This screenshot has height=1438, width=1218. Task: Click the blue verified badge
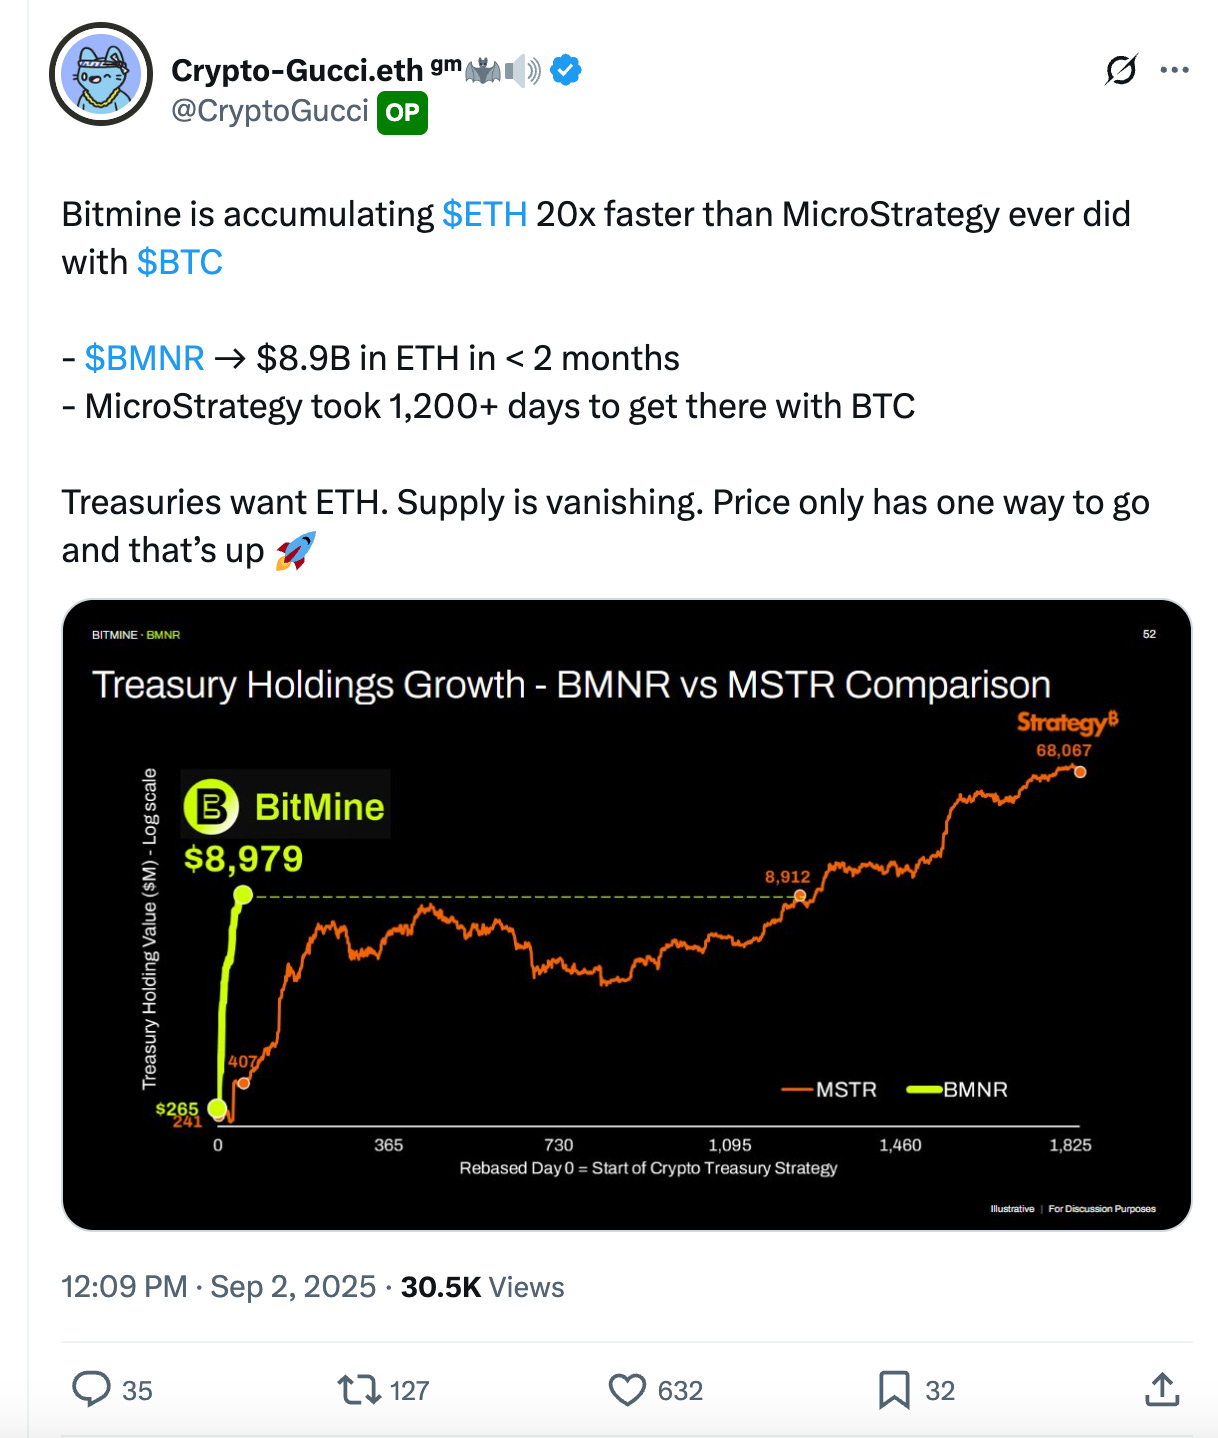[566, 70]
